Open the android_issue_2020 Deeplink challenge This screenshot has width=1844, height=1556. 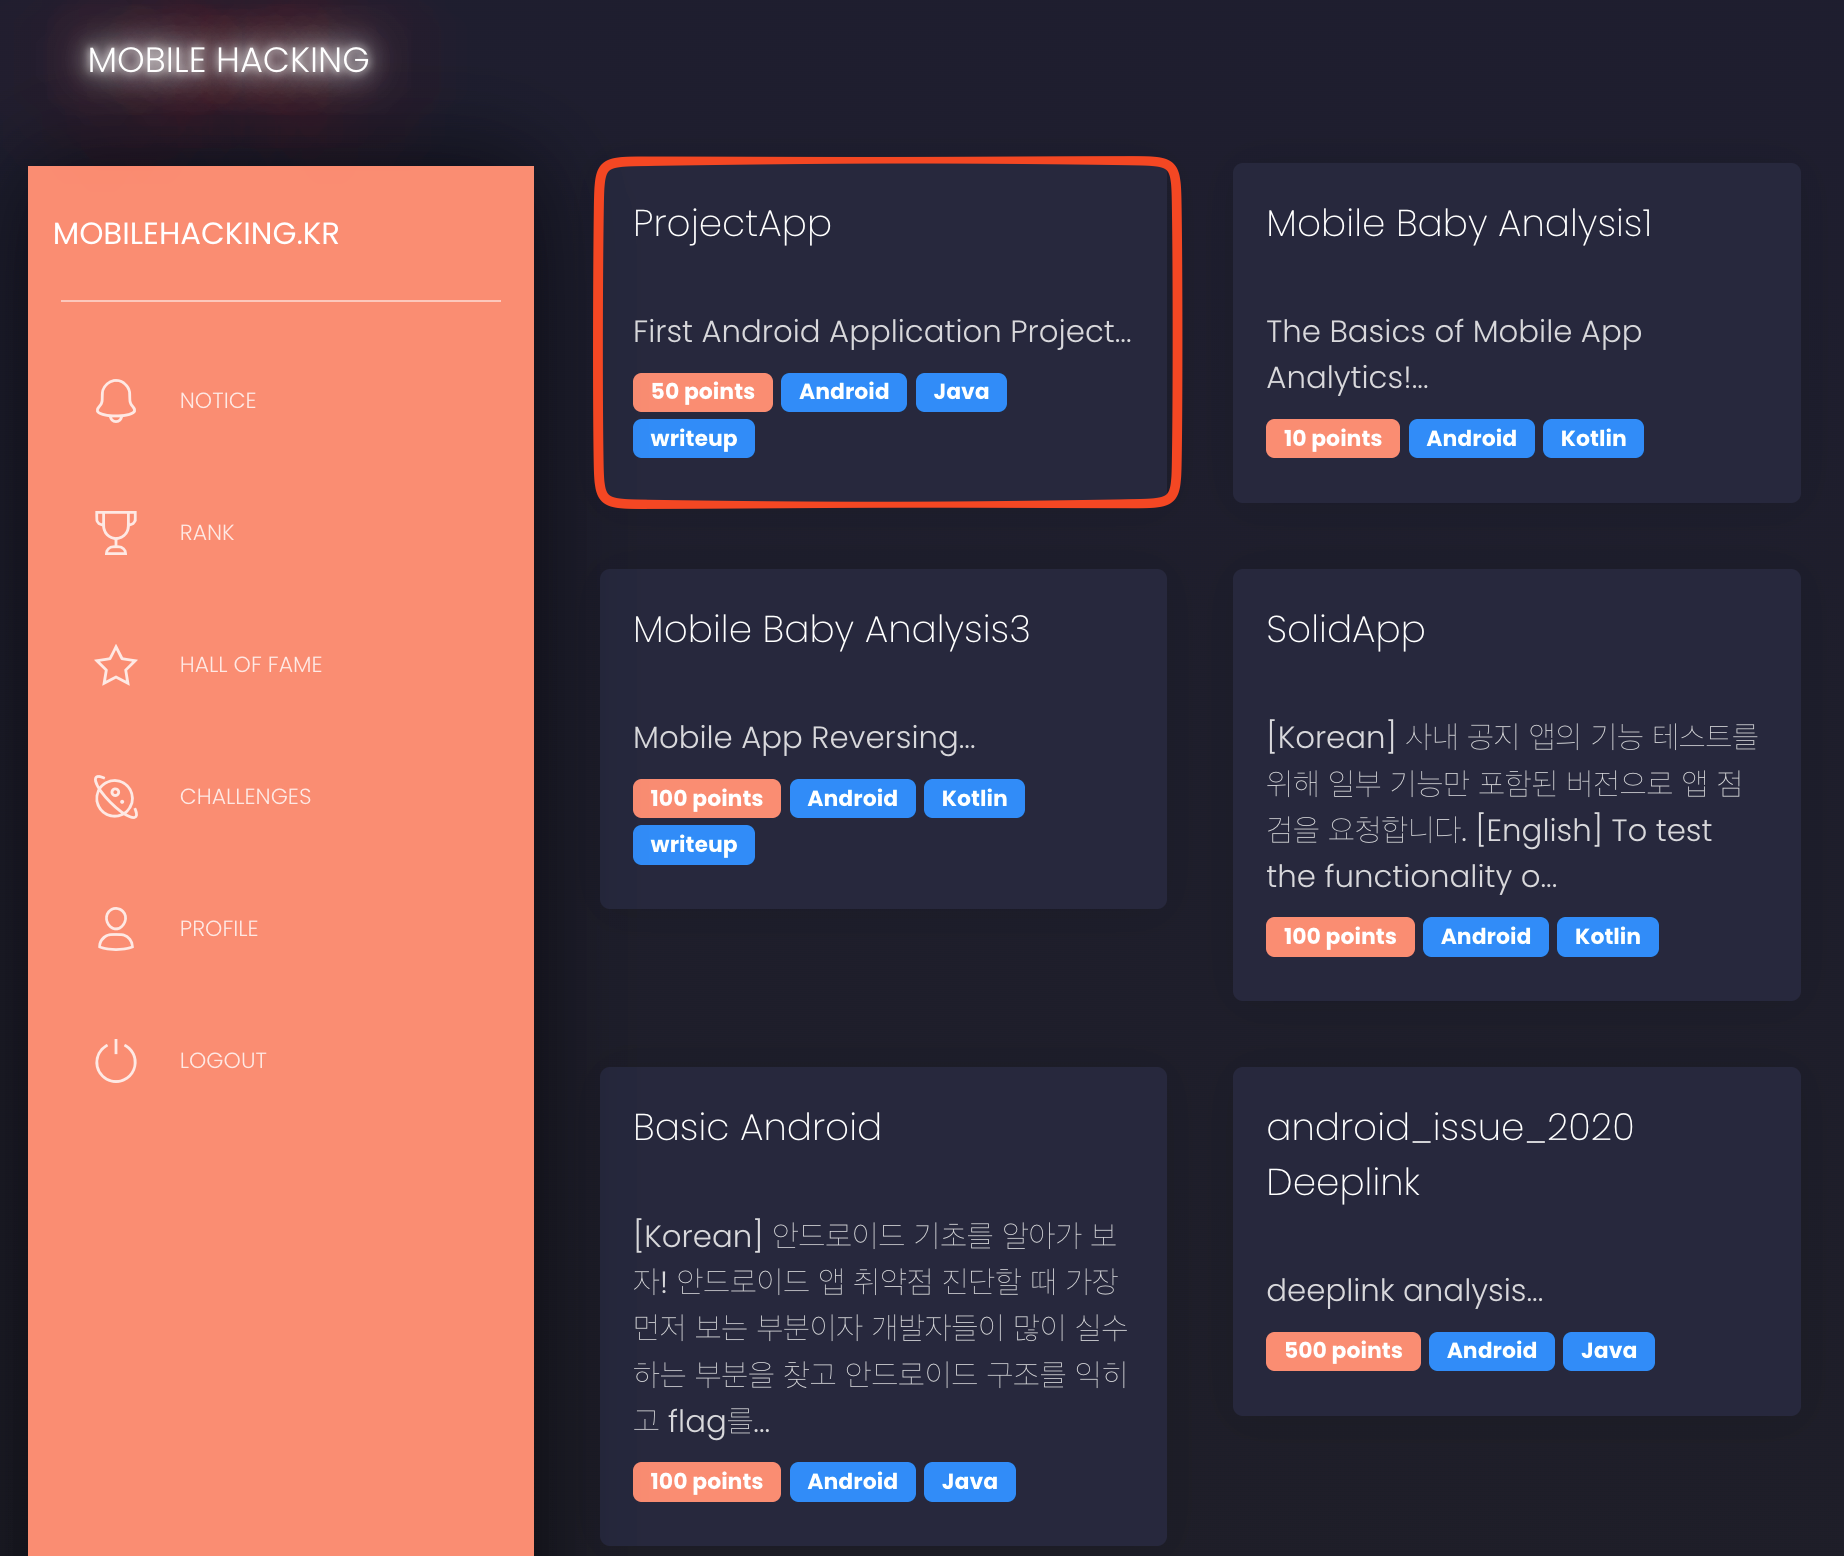[1449, 1154]
